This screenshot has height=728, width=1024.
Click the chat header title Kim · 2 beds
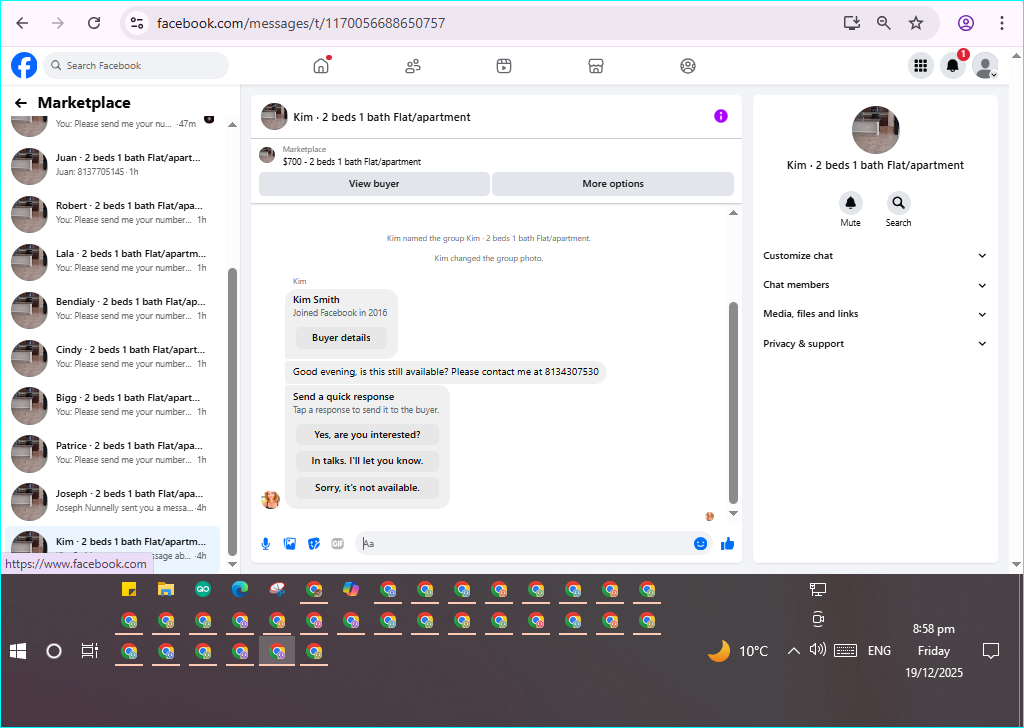pyautogui.click(x=381, y=118)
